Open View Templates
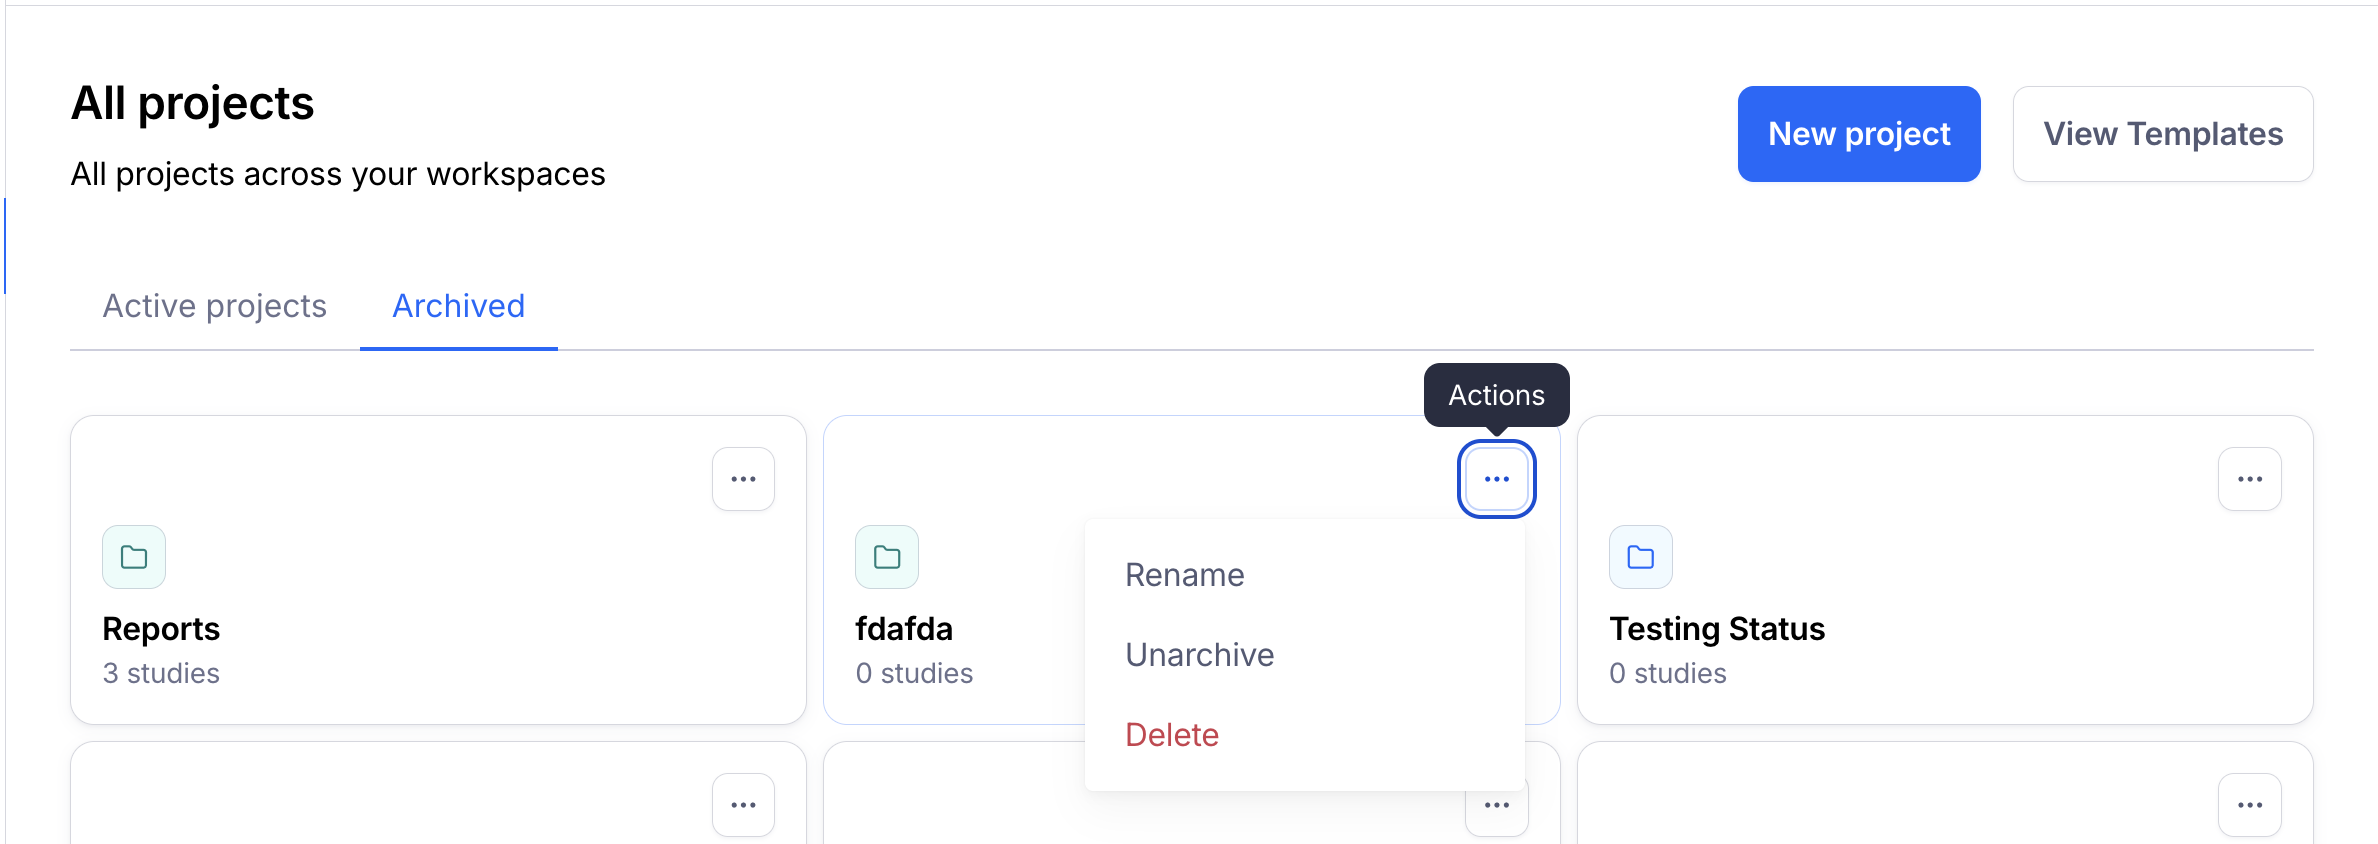 (x=2163, y=134)
